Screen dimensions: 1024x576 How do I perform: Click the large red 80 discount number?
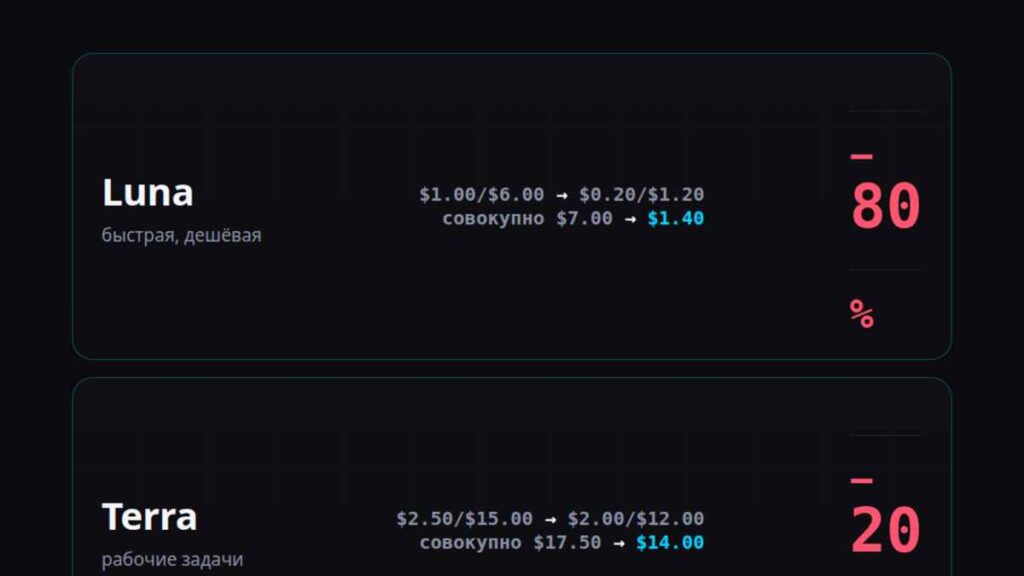tap(886, 206)
